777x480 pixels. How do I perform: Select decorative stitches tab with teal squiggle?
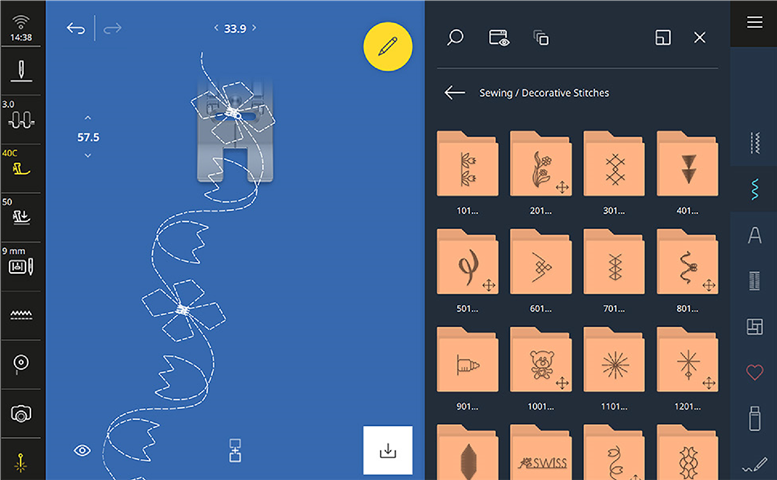[x=754, y=189]
